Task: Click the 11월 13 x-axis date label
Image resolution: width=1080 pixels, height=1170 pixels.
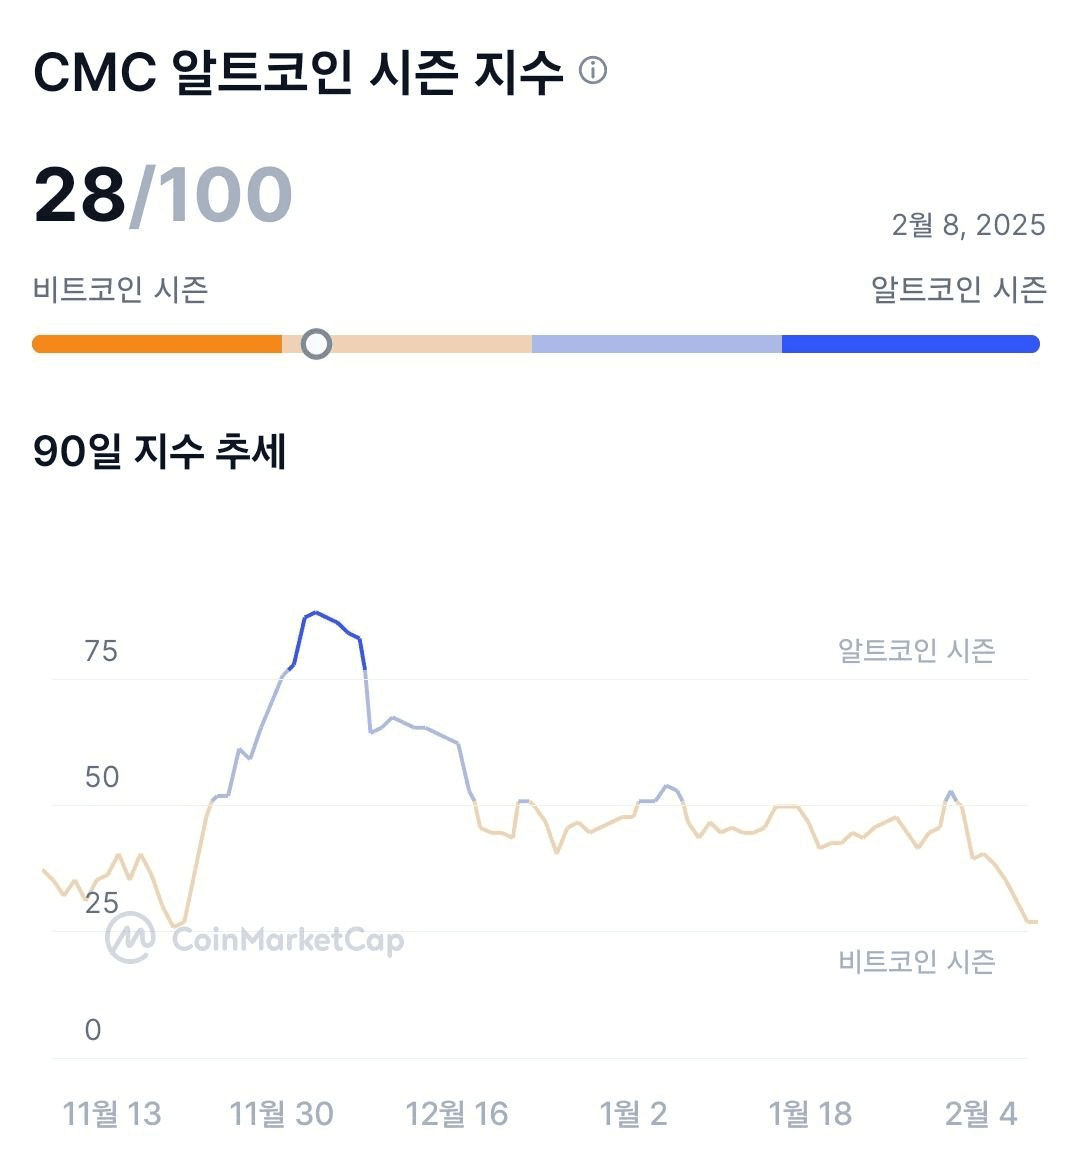Action: 112,1113
